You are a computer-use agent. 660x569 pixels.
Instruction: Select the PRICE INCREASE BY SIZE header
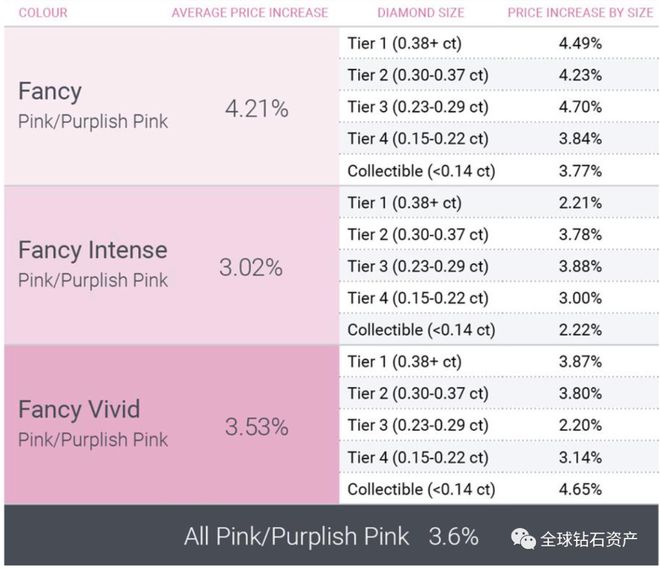coord(580,13)
